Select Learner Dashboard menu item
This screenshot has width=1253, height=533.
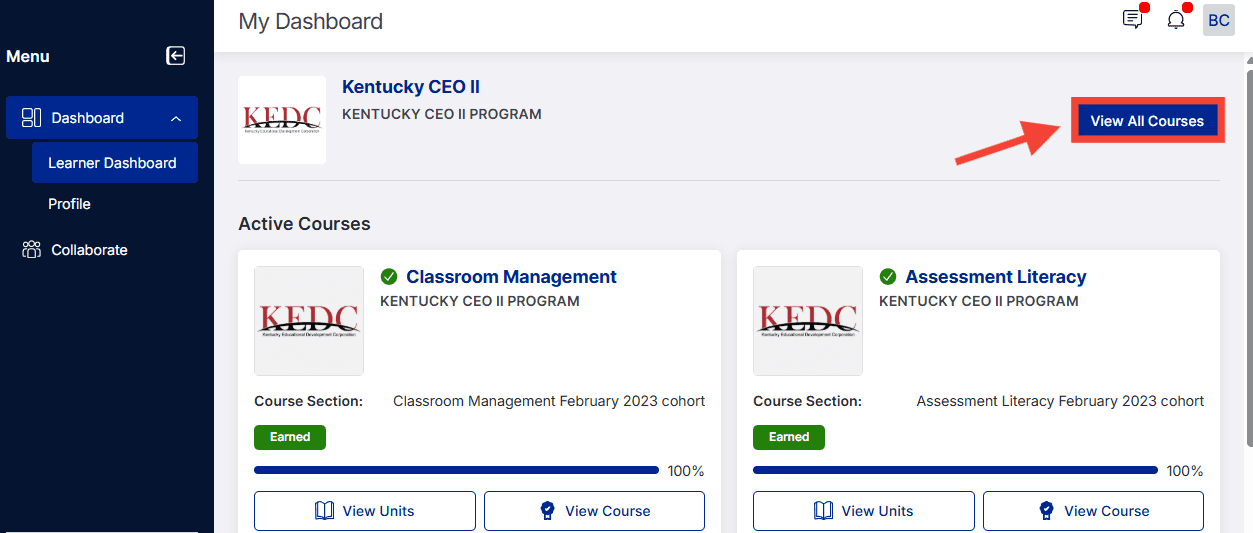click(x=115, y=163)
